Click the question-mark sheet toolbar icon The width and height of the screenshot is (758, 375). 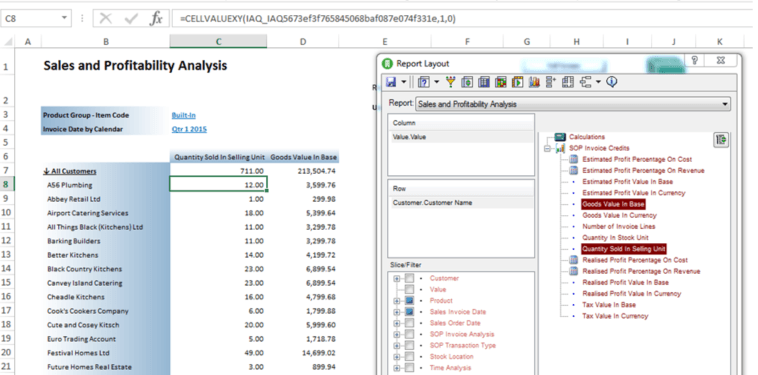pos(424,82)
